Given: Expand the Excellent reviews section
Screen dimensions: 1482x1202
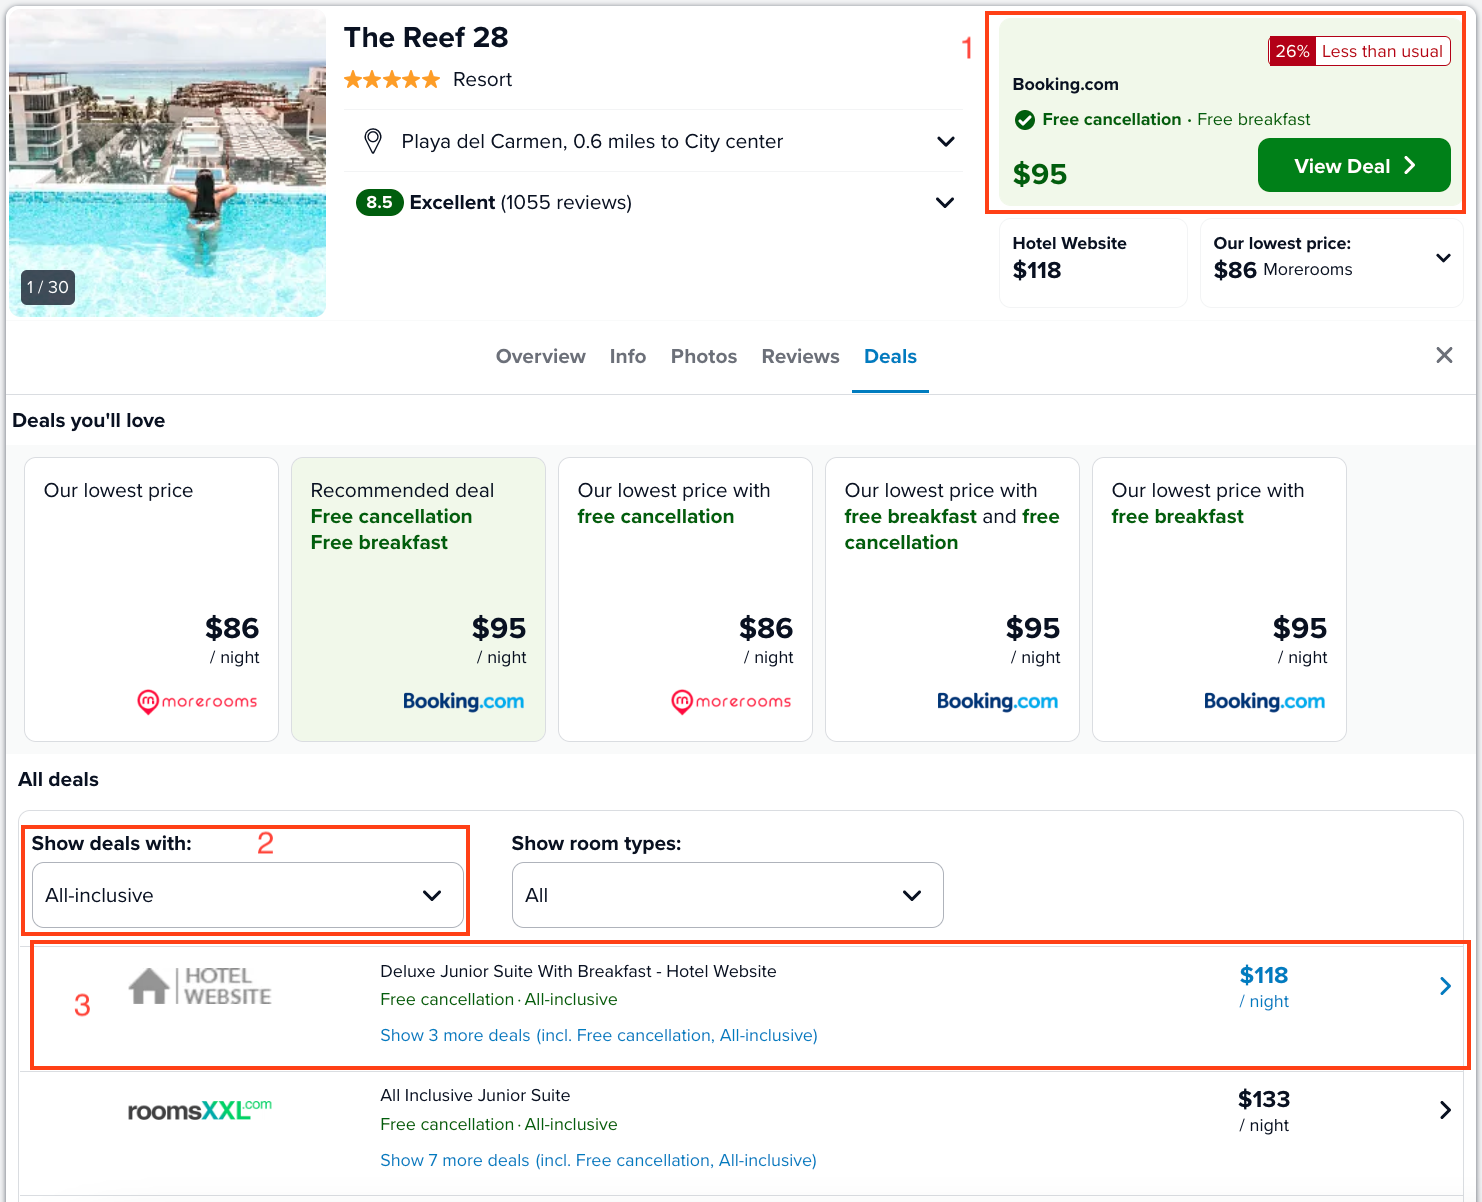Looking at the screenshot, I should 945,202.
